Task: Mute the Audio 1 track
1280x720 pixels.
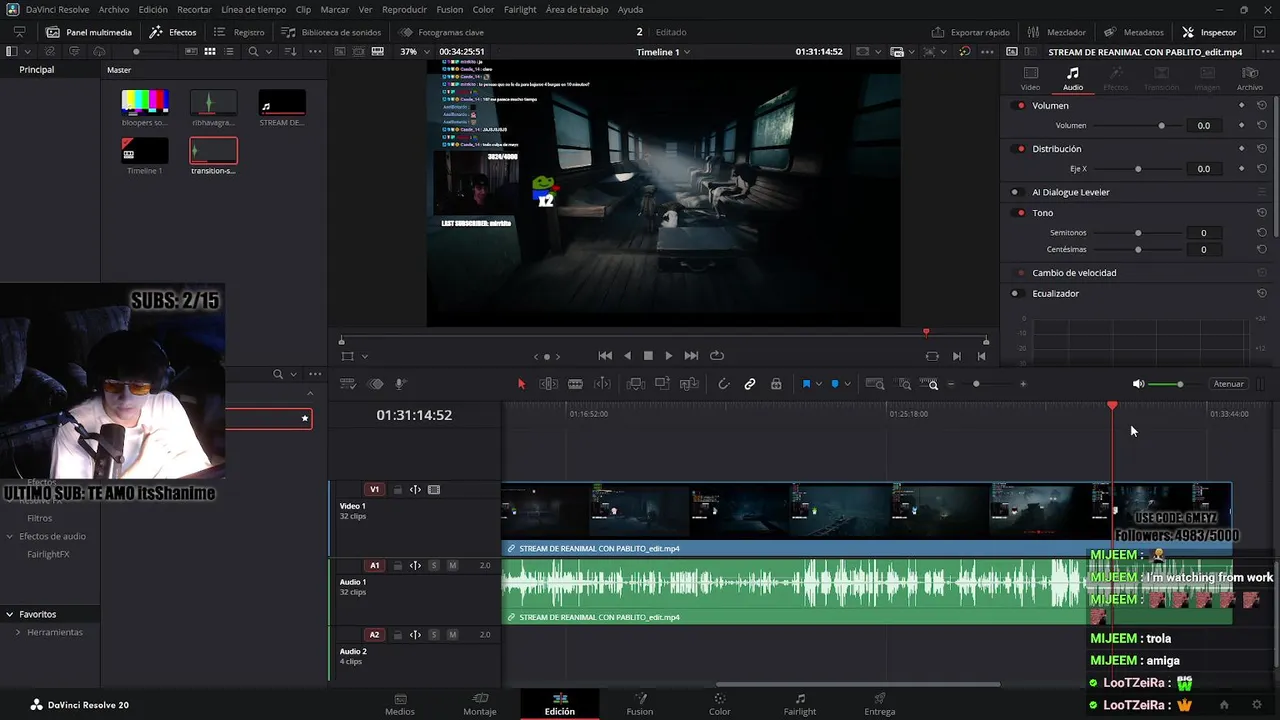Action: [x=452, y=566]
